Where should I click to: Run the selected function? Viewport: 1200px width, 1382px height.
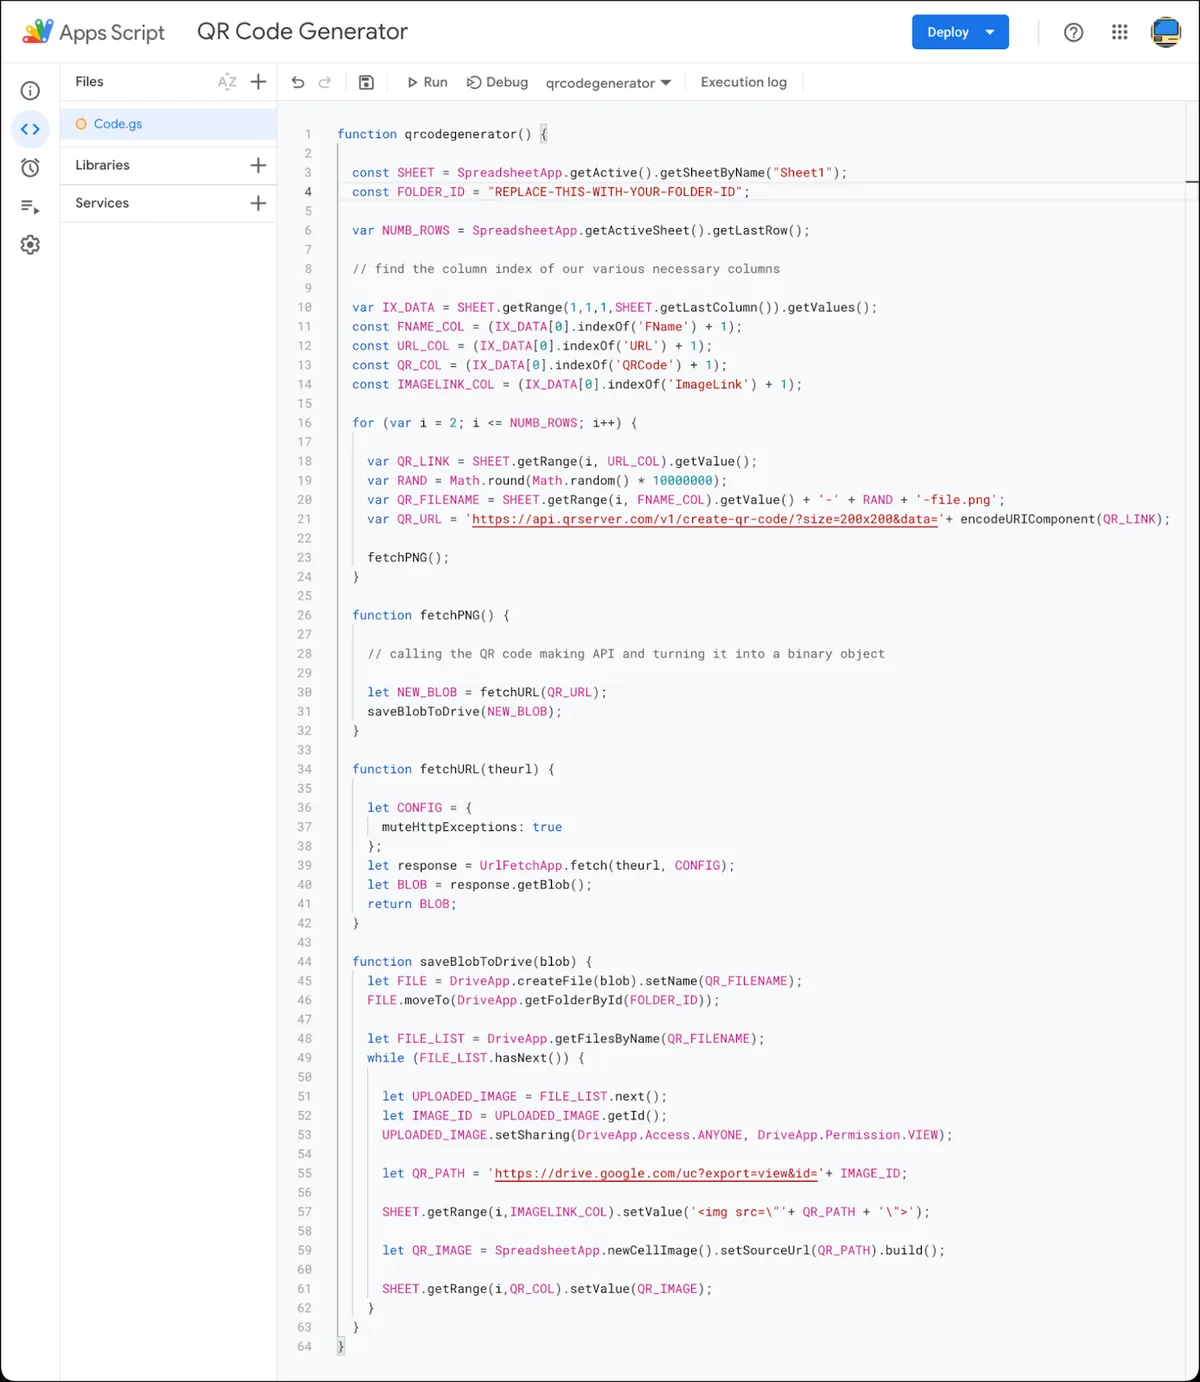[x=427, y=82]
